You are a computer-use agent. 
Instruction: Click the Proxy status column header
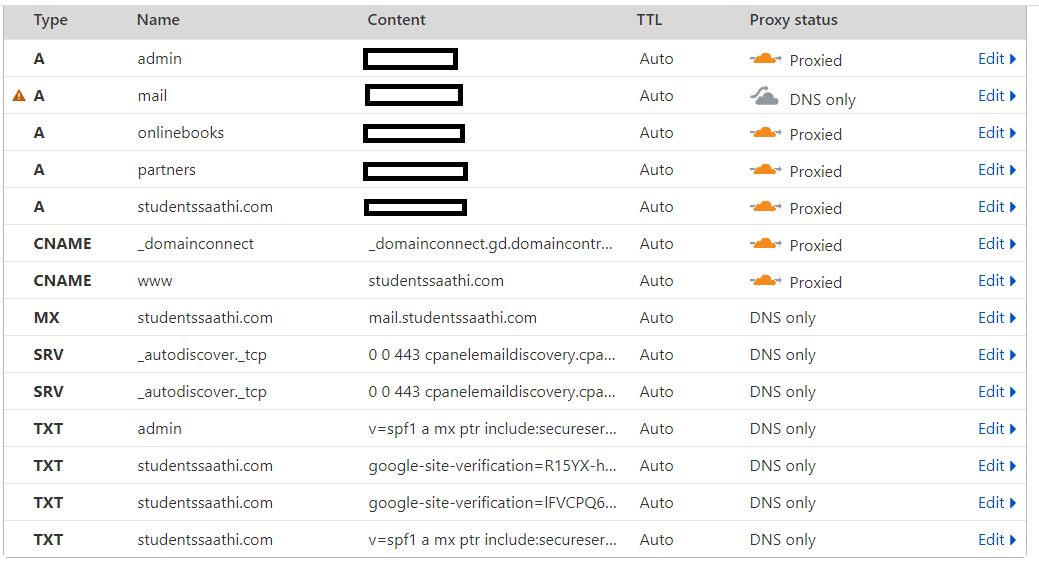pos(793,20)
